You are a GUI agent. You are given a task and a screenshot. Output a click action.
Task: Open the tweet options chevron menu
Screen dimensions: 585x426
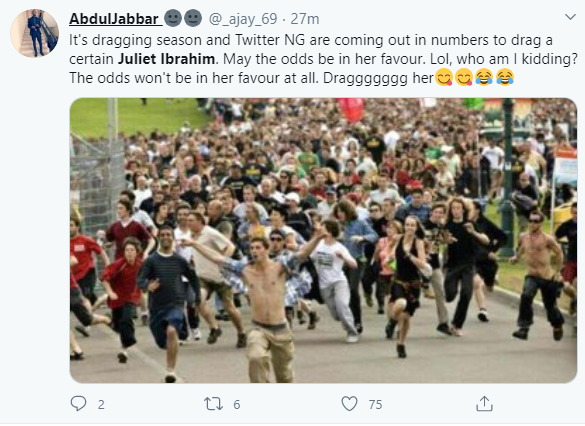570,17
